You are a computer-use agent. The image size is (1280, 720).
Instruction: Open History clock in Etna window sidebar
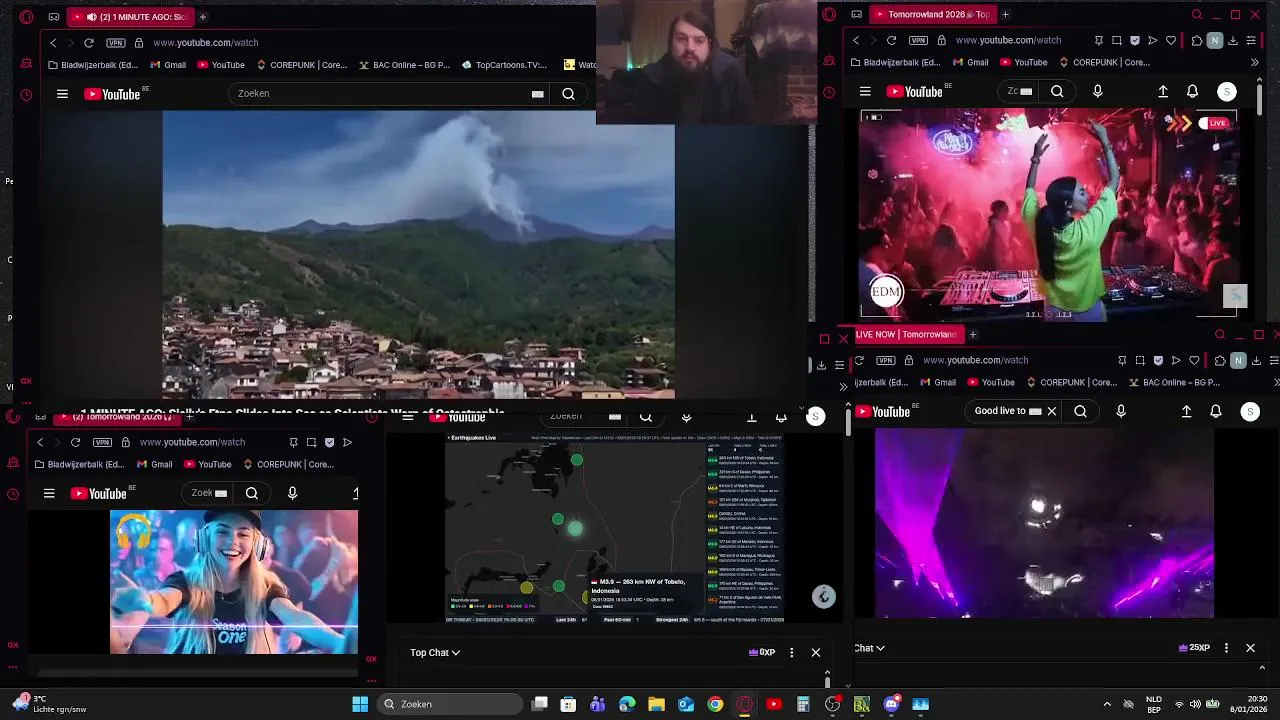pos(26,95)
